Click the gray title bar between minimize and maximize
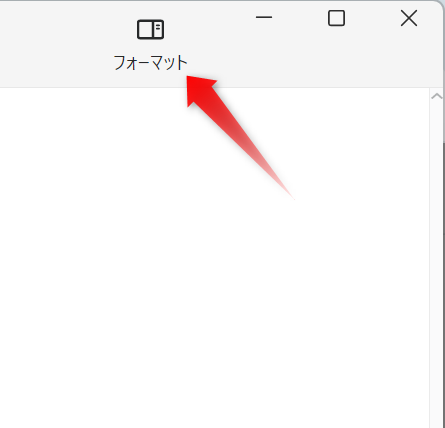 point(300,18)
